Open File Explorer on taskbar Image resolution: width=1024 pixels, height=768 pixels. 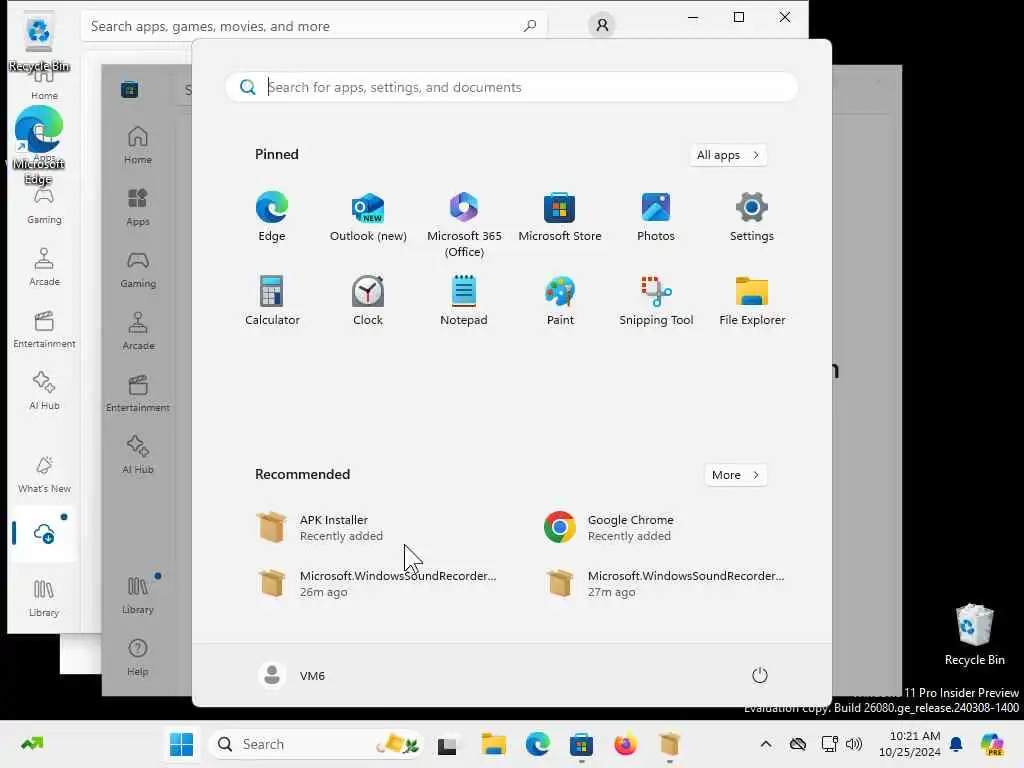[493, 744]
